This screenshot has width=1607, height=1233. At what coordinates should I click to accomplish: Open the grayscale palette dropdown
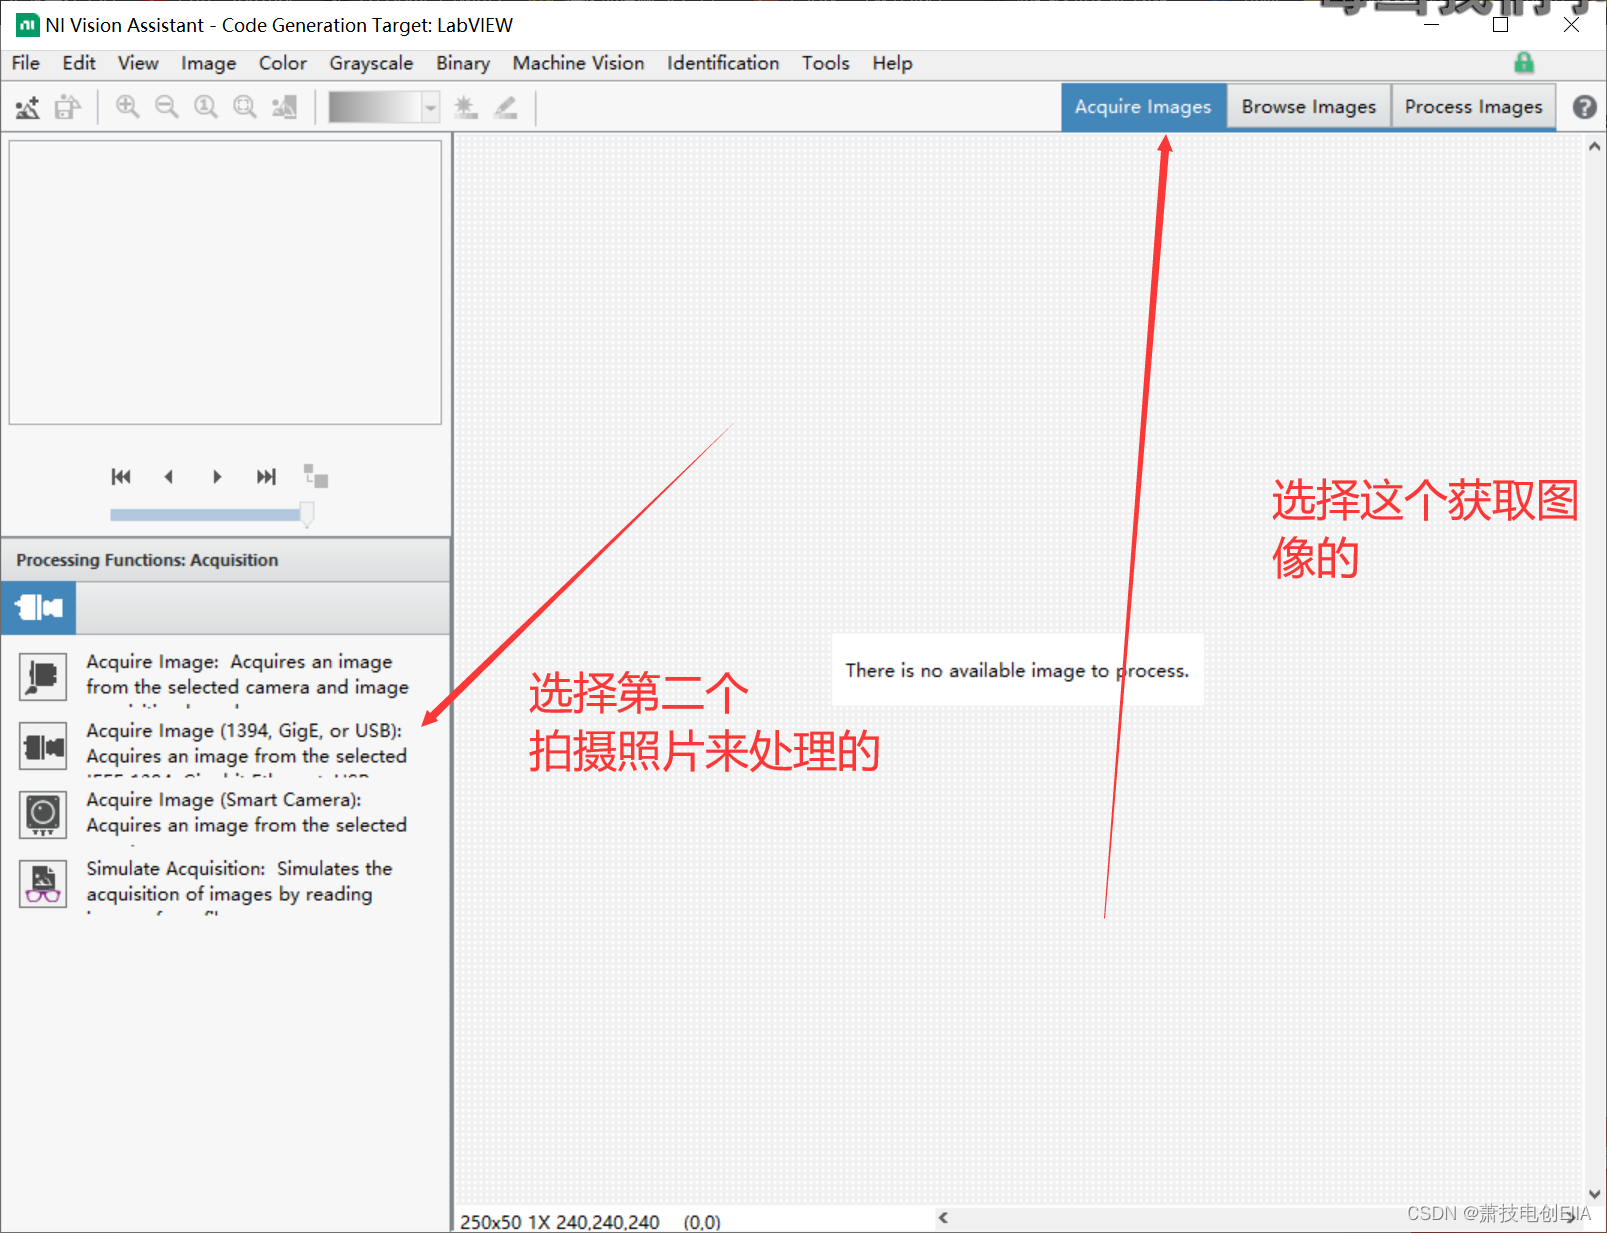pos(430,107)
